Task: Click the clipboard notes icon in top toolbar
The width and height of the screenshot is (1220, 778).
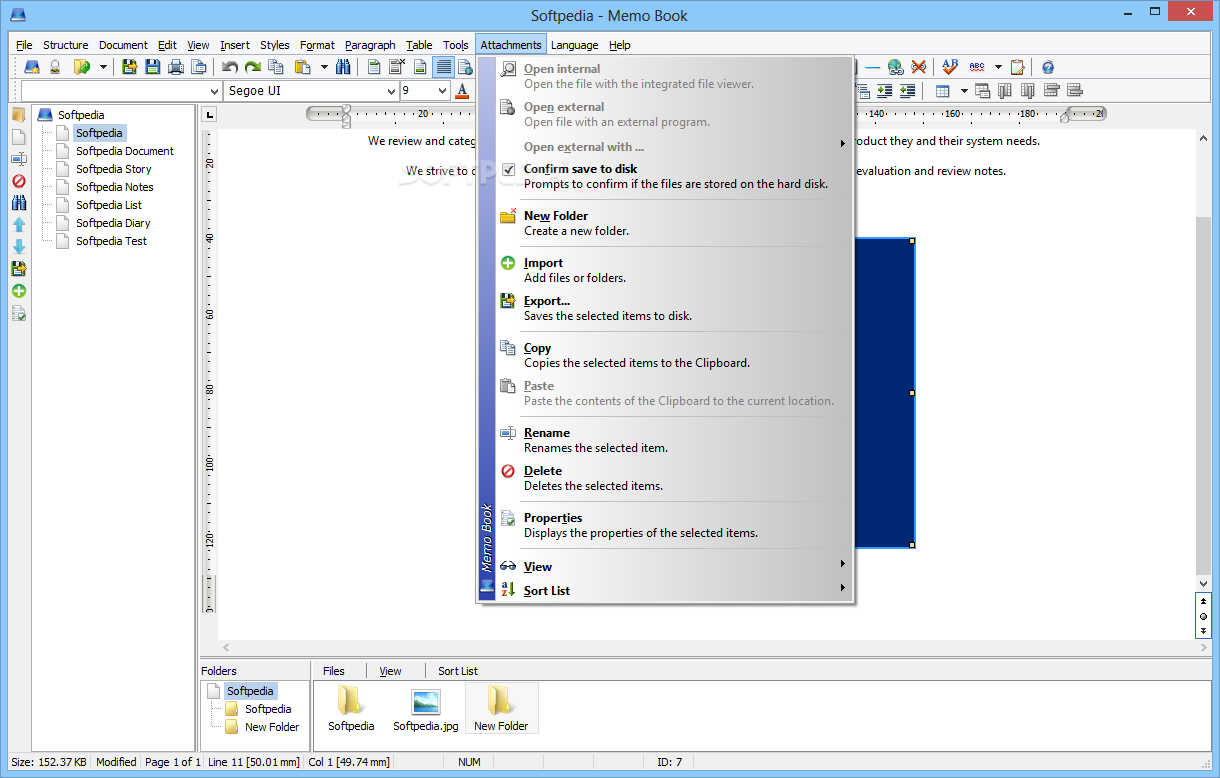Action: pos(1017,67)
